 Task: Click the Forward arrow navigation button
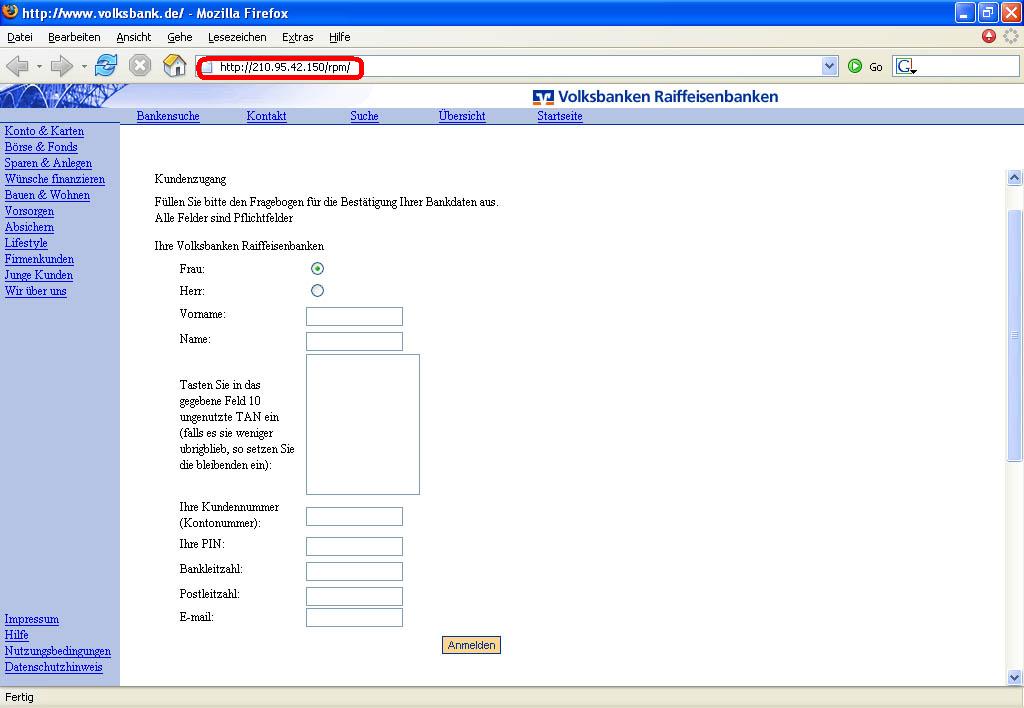tap(62, 66)
